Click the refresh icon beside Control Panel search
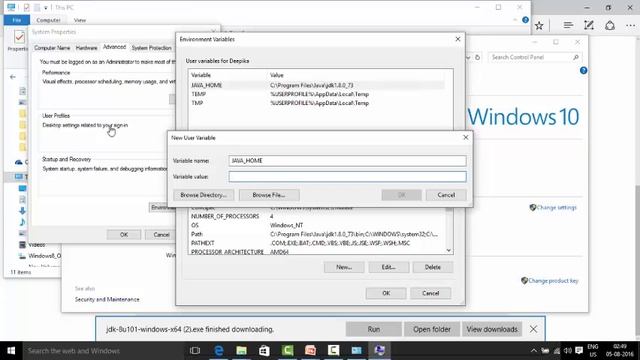 click(x=477, y=58)
